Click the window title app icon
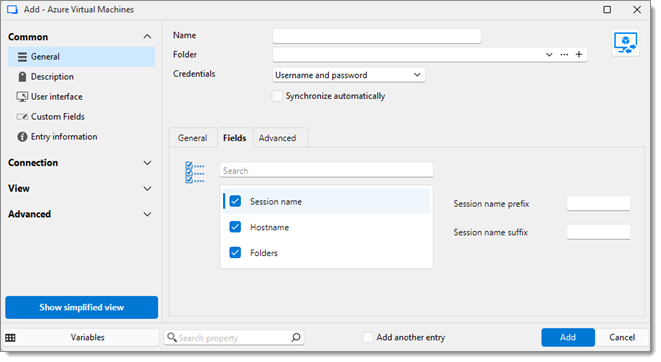 tap(12, 9)
